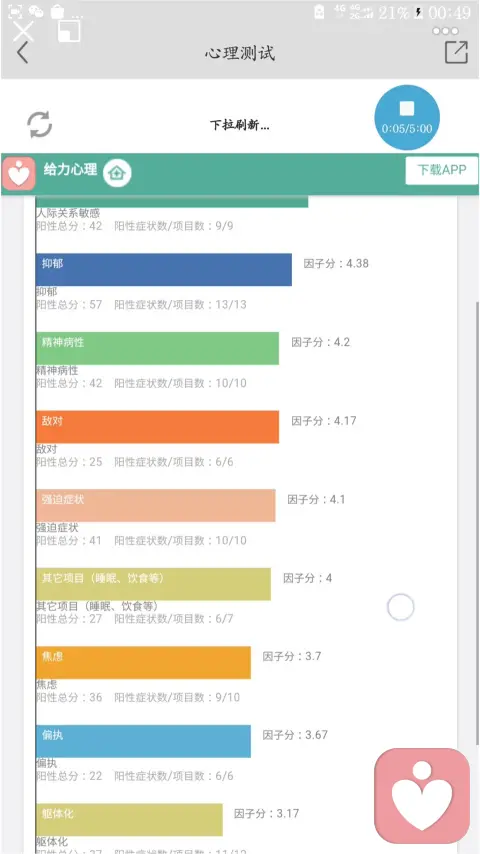Click the large pink heart app icon
Image resolution: width=480 pixels, height=854 pixels.
(422, 796)
